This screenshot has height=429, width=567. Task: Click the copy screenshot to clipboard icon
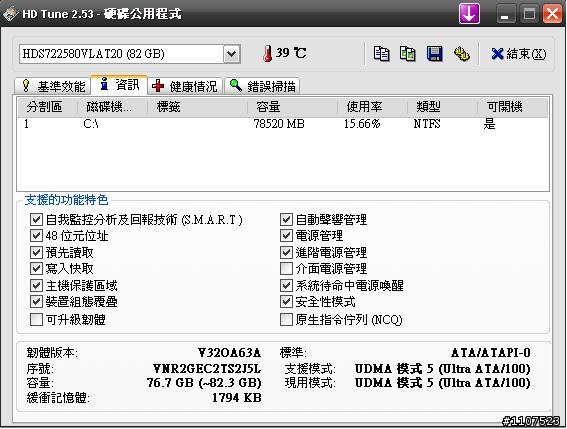click(x=408, y=54)
